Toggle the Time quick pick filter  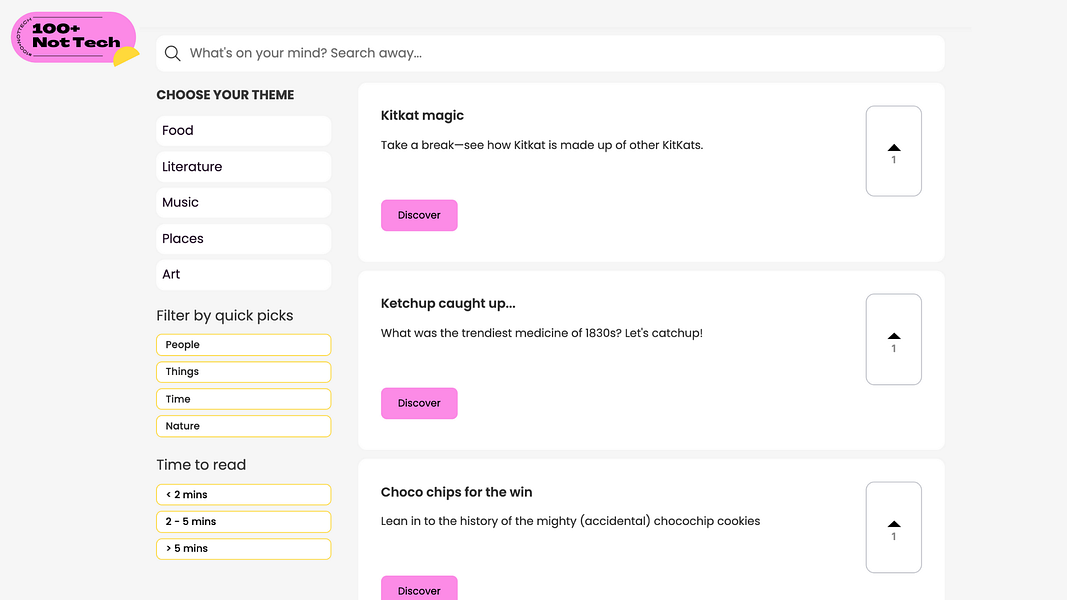[243, 399]
